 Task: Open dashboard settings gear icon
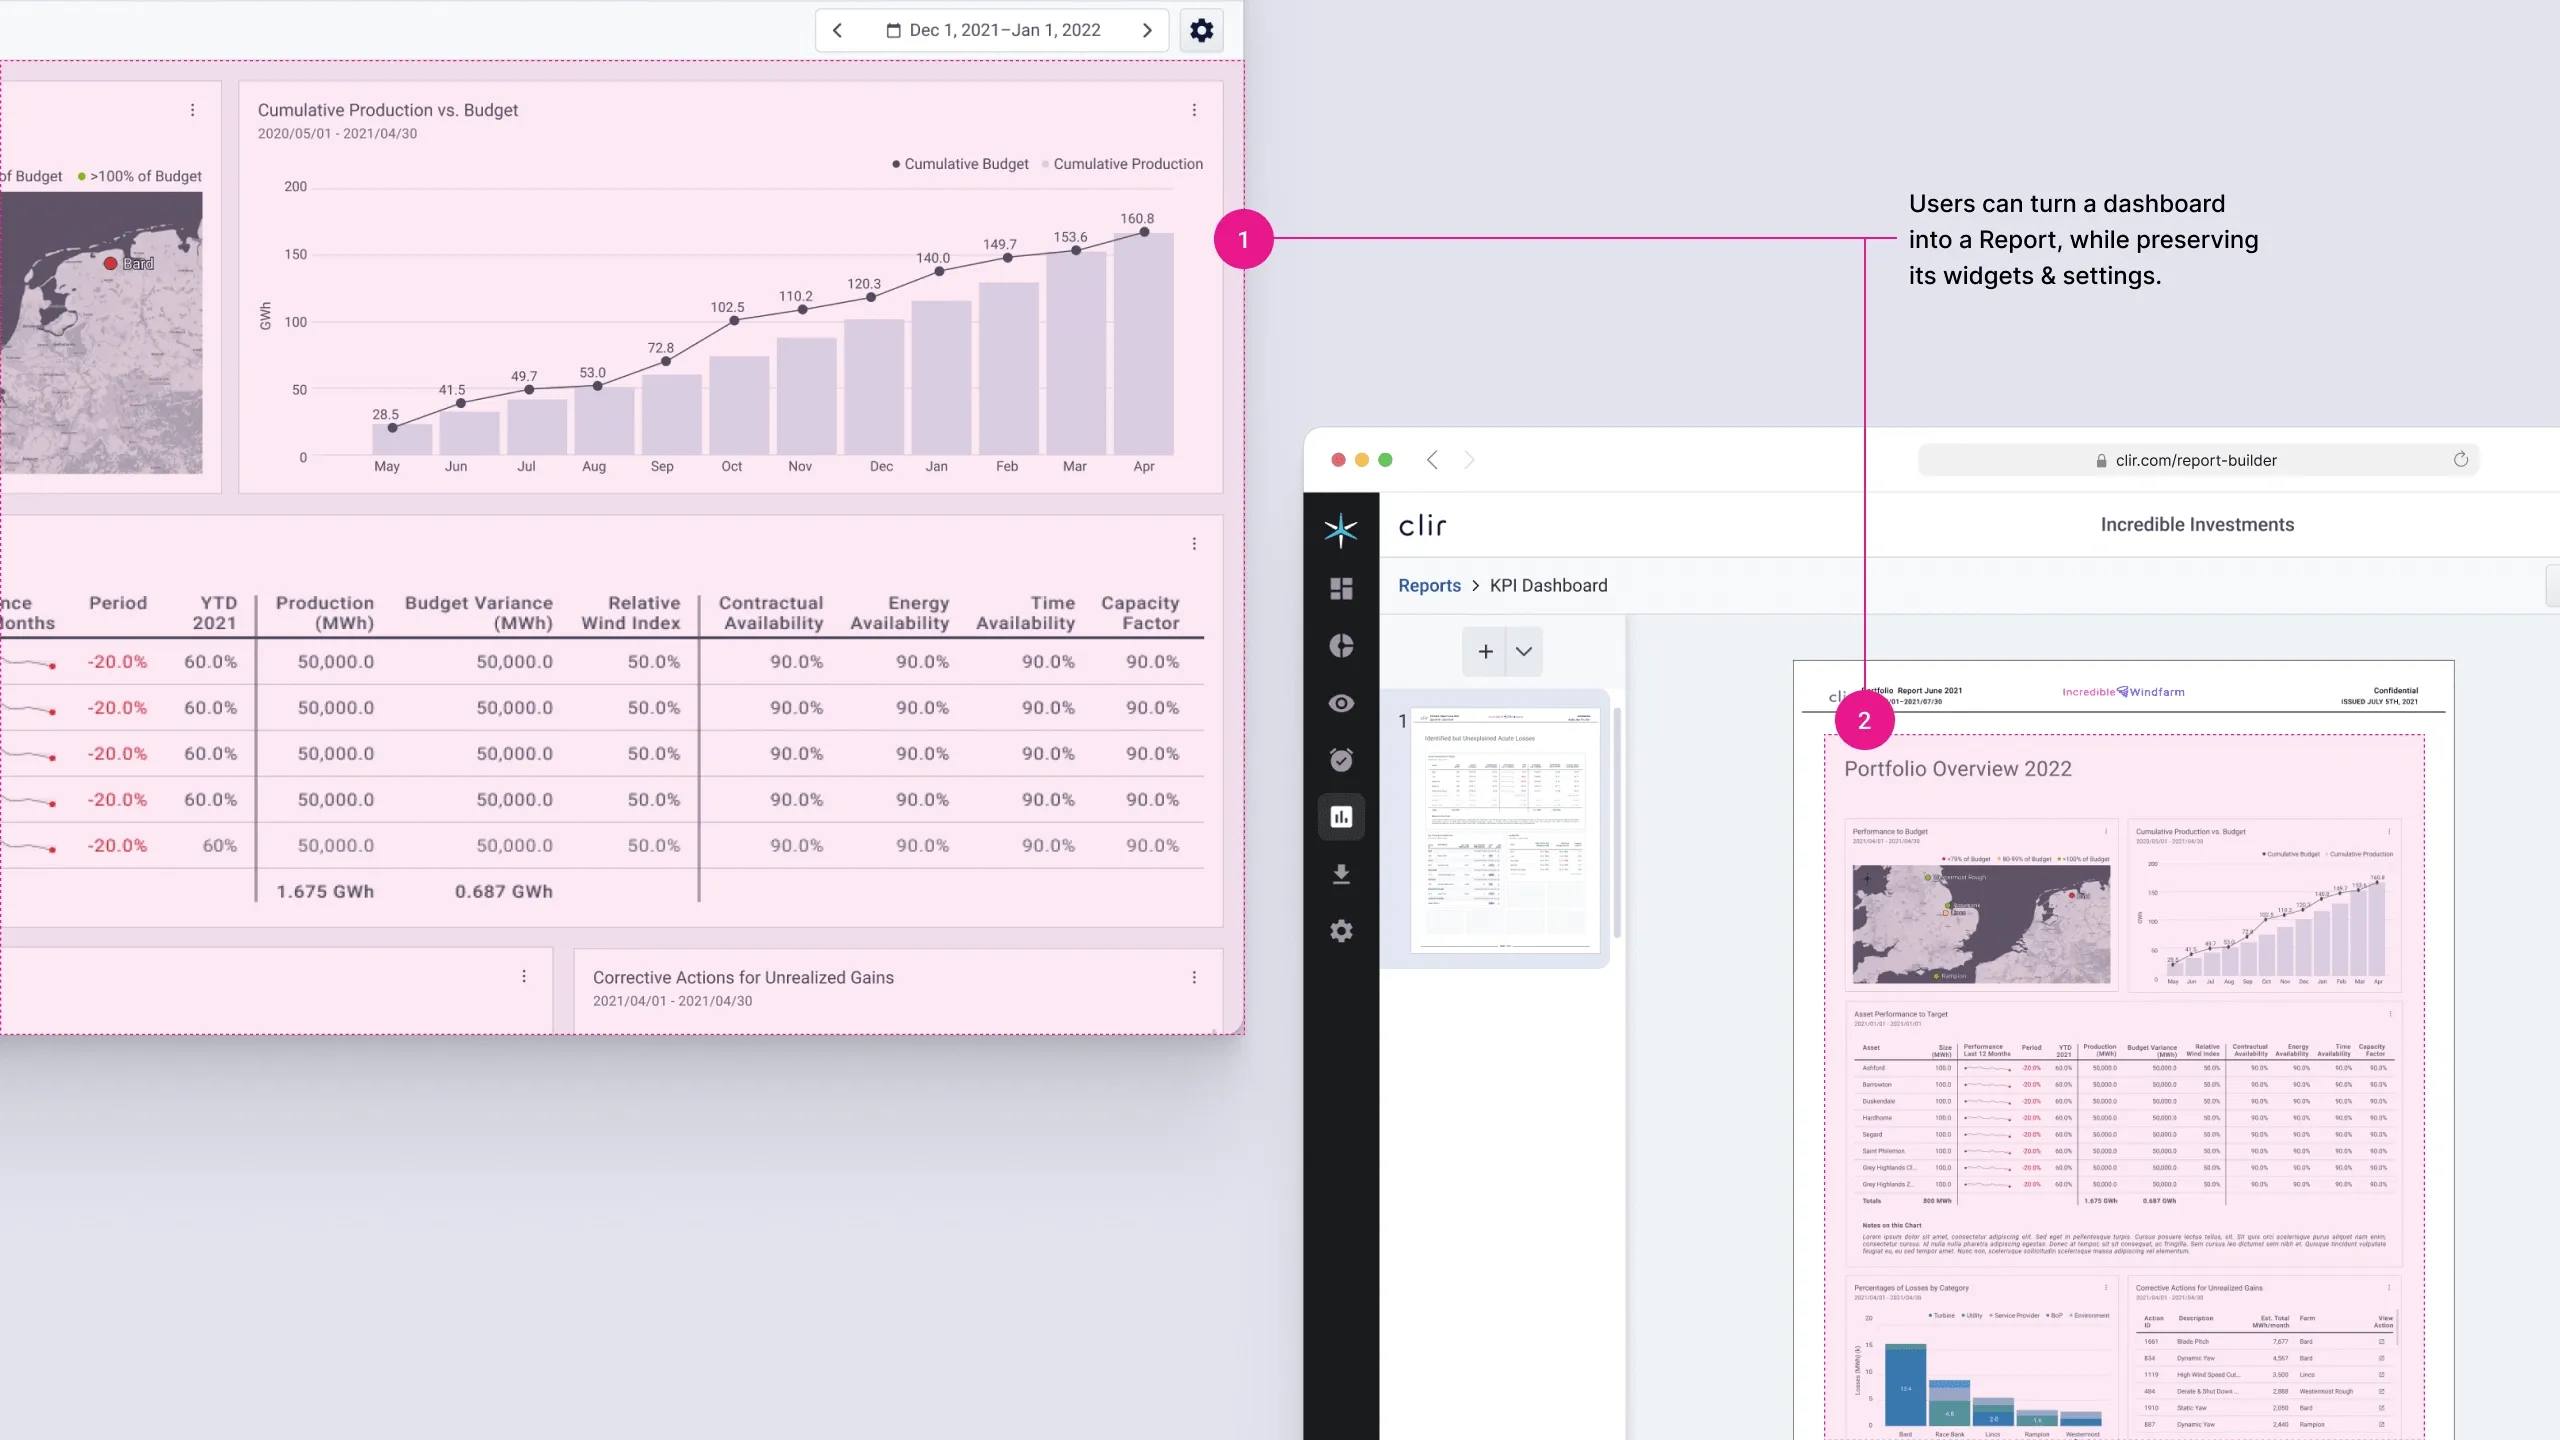[1201, 30]
